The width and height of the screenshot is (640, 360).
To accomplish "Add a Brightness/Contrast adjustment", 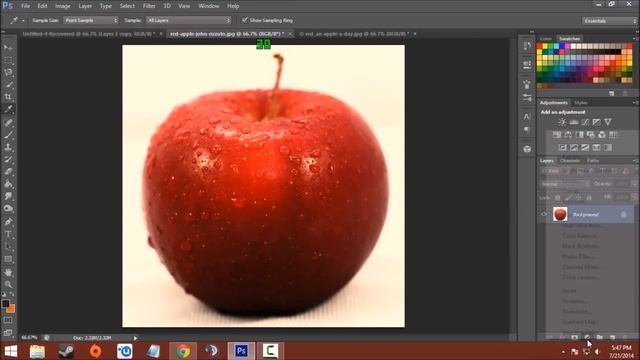I will [562, 122].
